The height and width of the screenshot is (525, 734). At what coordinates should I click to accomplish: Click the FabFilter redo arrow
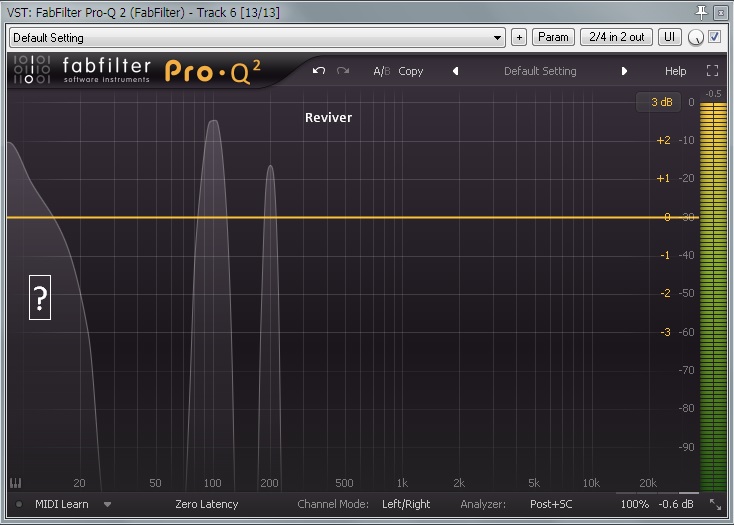343,71
